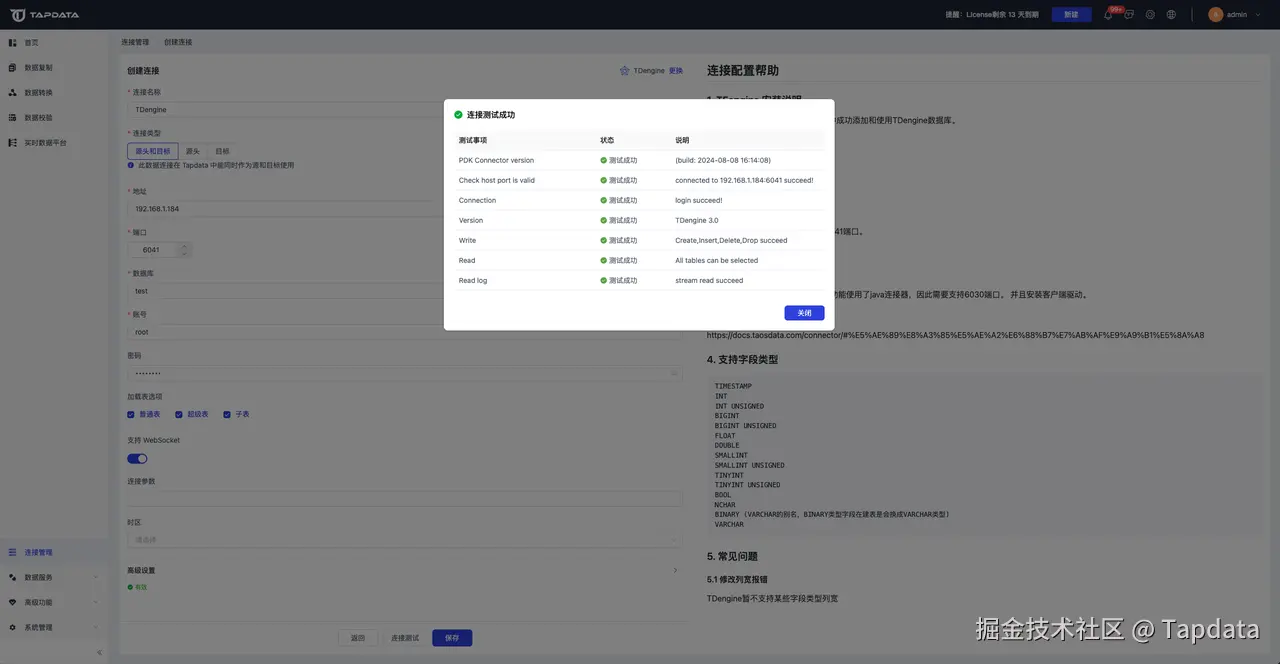Click the 数据转换 icon in sidebar
The width and height of the screenshot is (1280, 664).
[13, 93]
